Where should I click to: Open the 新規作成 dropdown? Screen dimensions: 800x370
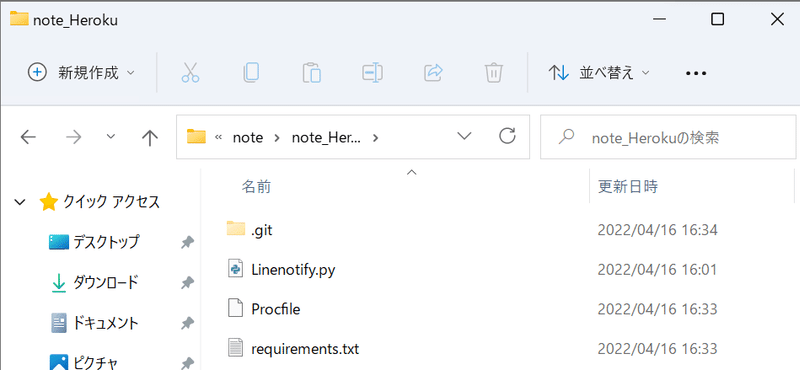point(81,73)
